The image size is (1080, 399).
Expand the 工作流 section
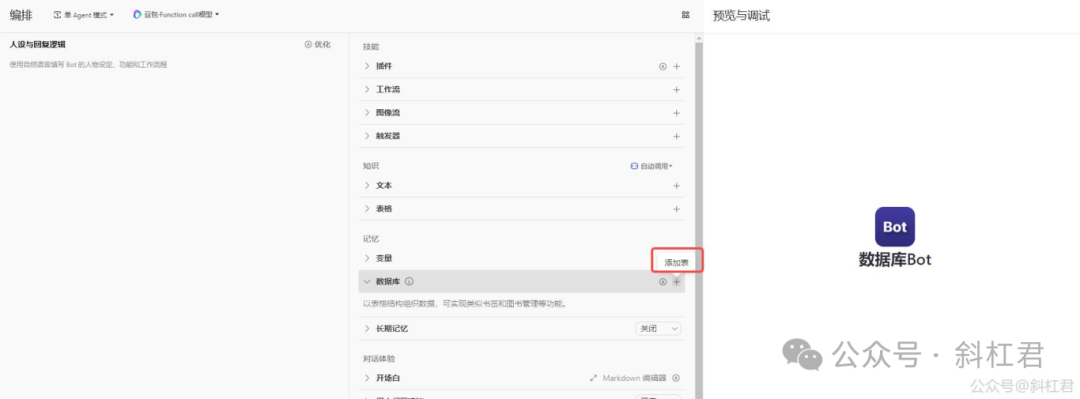tap(367, 90)
